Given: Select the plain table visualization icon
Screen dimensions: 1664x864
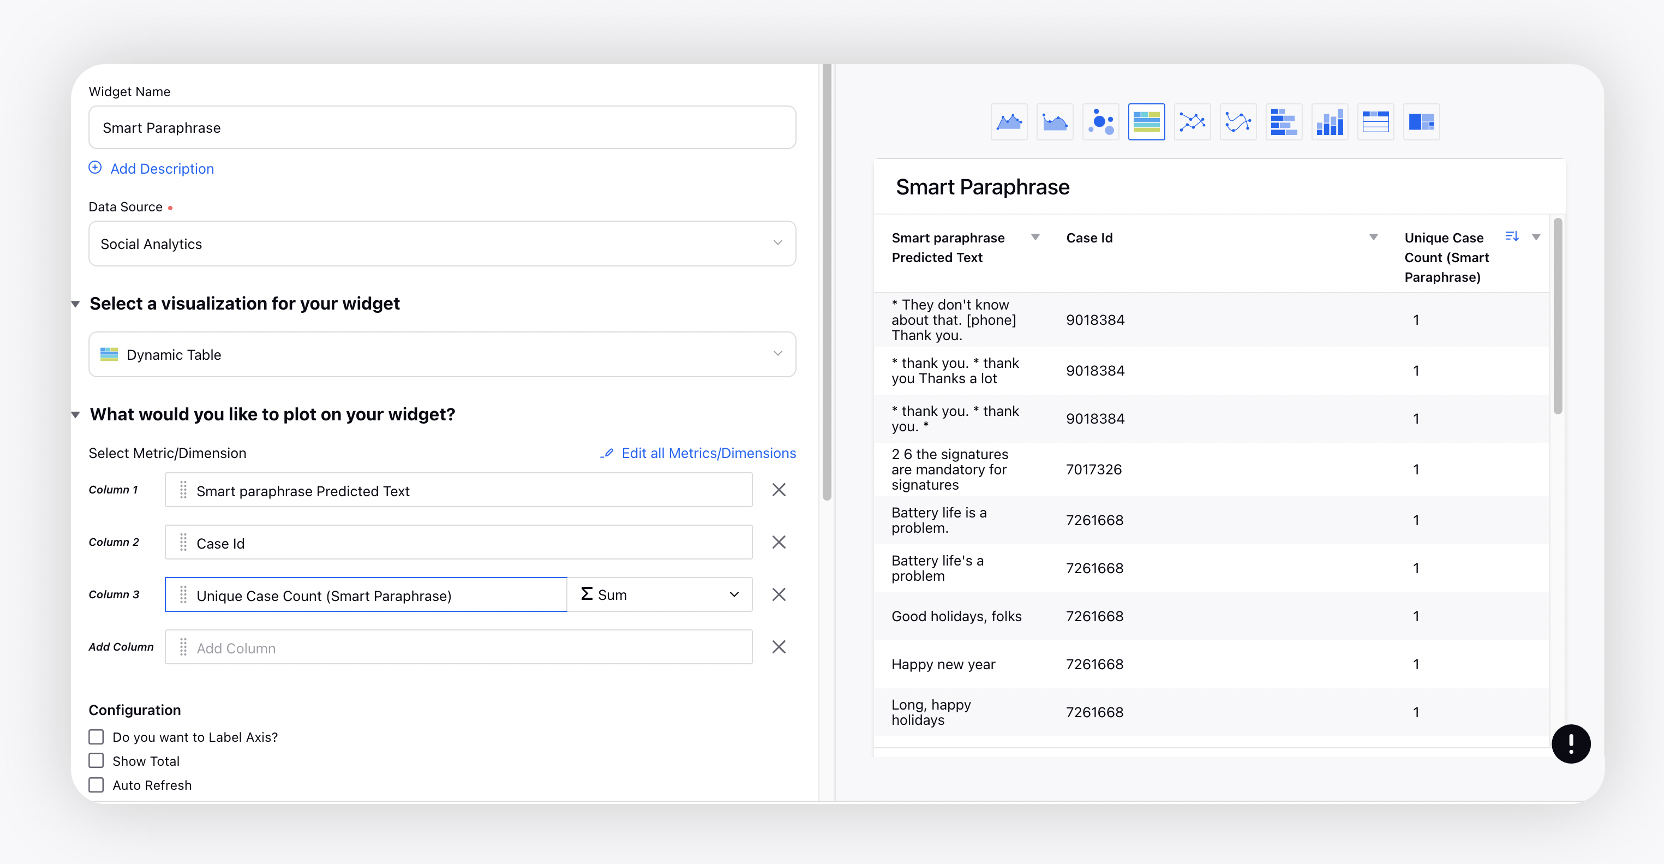Looking at the screenshot, I should click(x=1376, y=122).
